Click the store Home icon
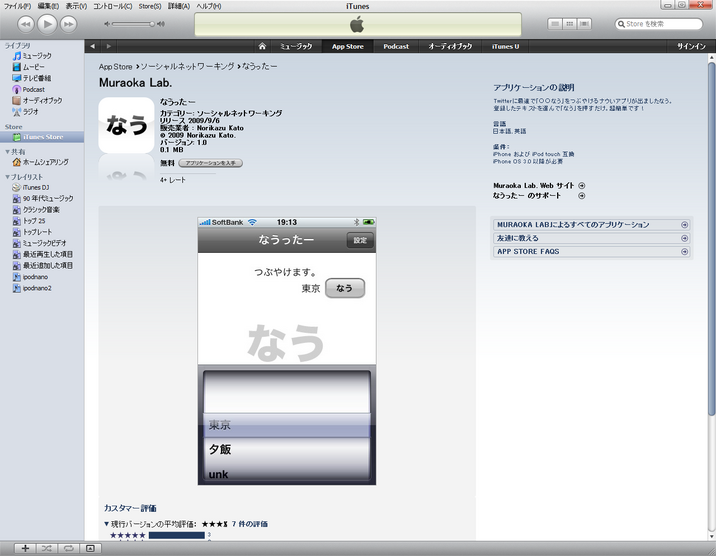Viewport: 716px width, 556px height. point(262,46)
